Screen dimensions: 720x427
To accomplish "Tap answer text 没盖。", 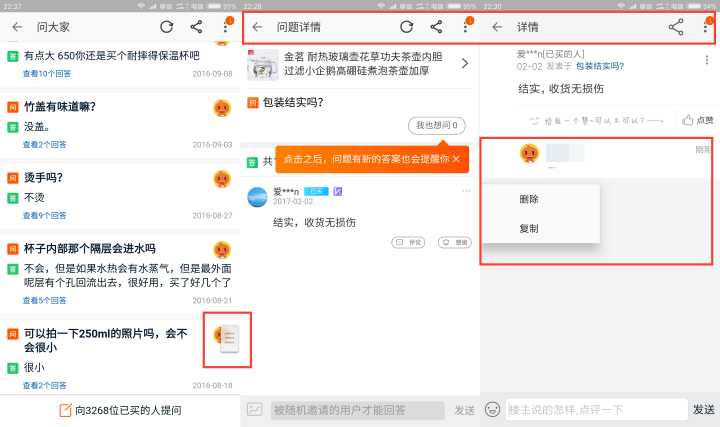I will [x=37, y=126].
